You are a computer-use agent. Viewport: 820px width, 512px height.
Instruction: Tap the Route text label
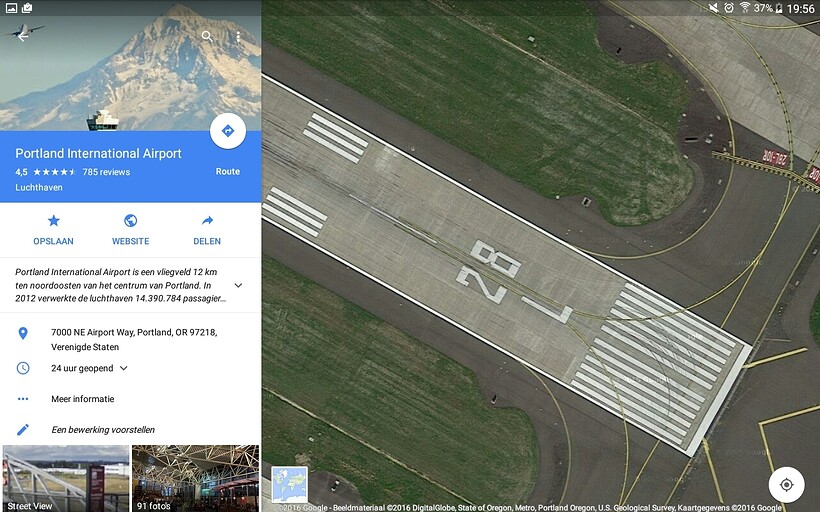[227, 172]
